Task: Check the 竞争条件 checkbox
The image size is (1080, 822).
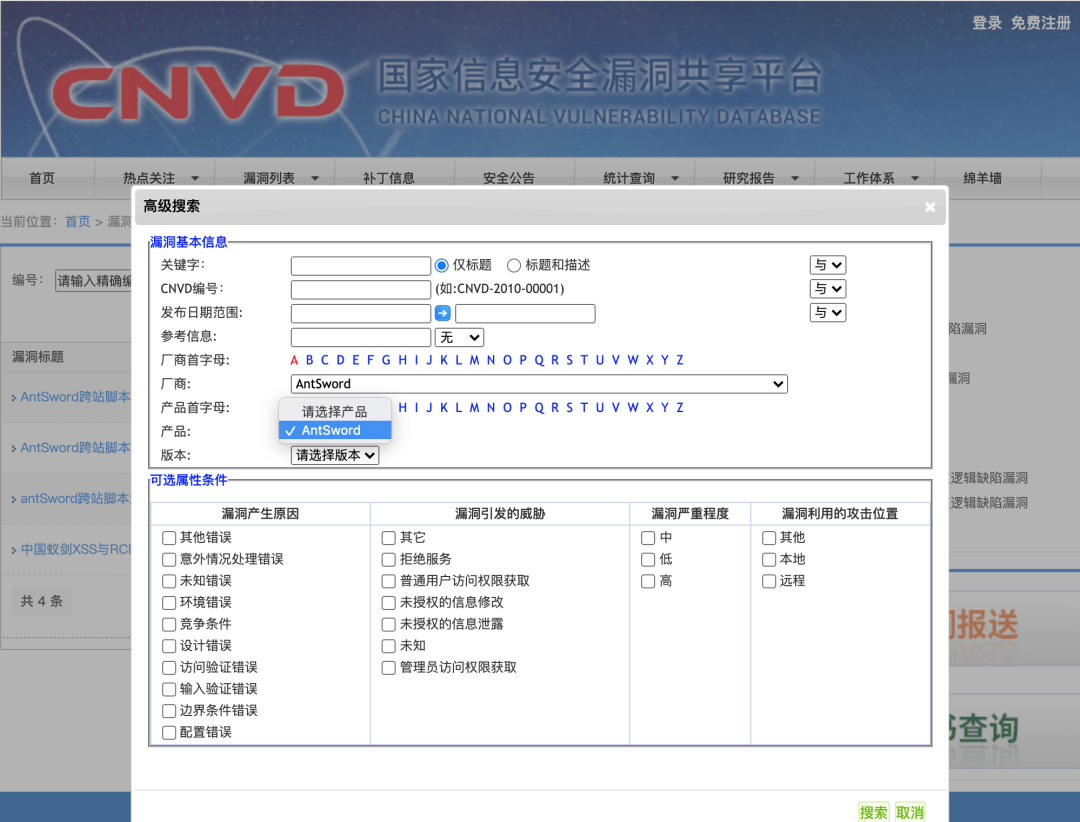Action: (x=169, y=624)
